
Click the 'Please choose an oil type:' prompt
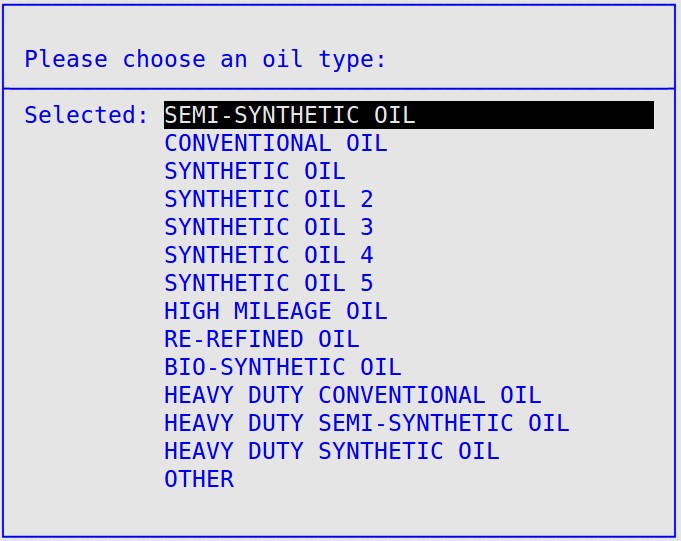(205, 59)
